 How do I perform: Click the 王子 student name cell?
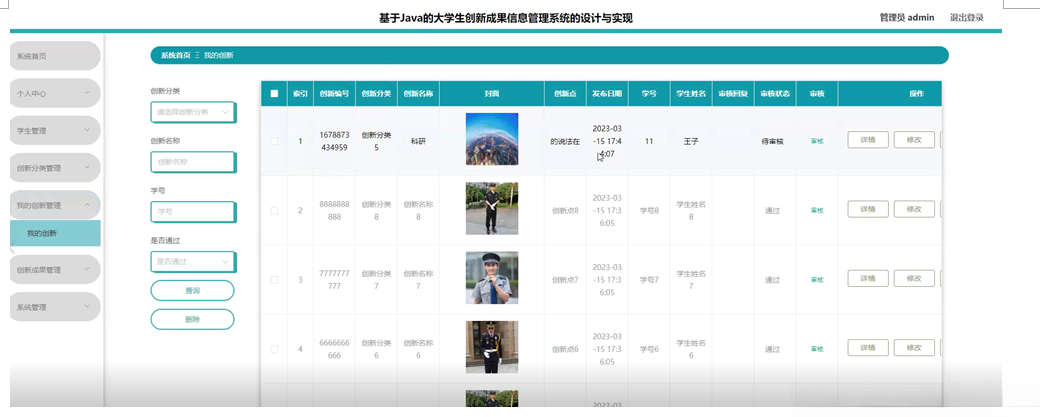coord(690,141)
